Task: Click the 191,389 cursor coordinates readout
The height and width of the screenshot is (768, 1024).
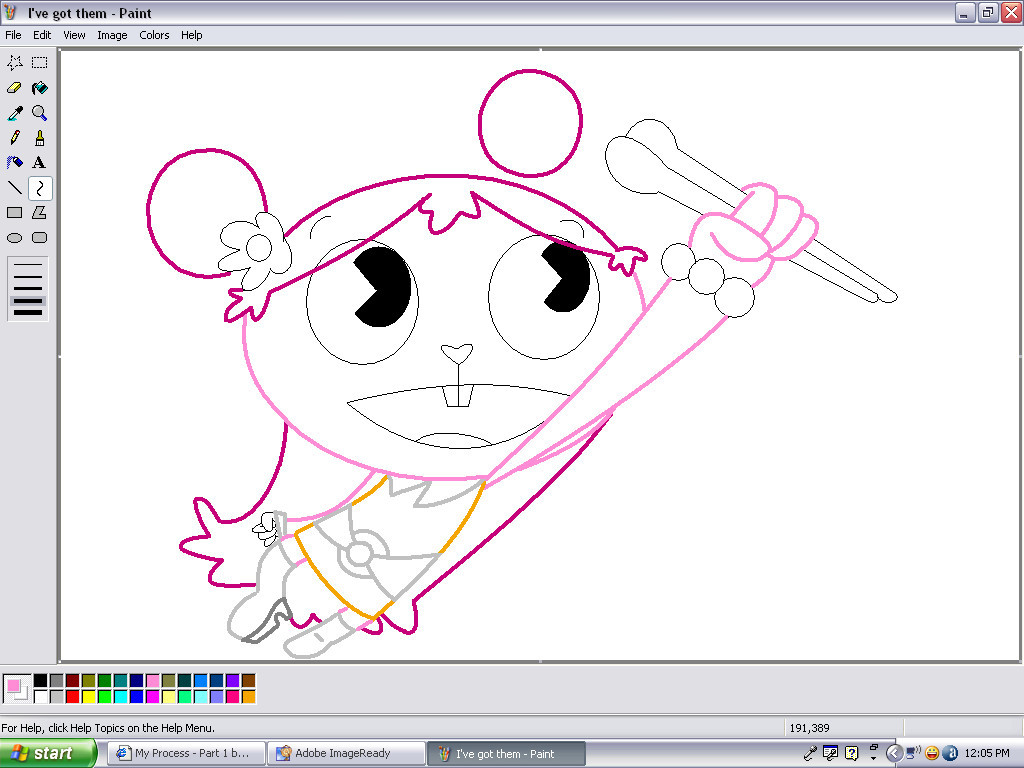Action: (809, 728)
